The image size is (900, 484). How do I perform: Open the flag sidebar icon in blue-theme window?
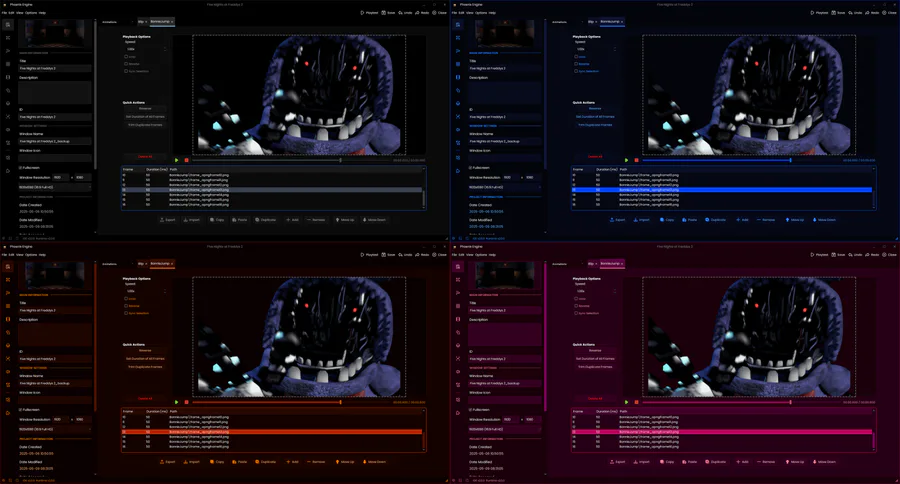pos(457,51)
